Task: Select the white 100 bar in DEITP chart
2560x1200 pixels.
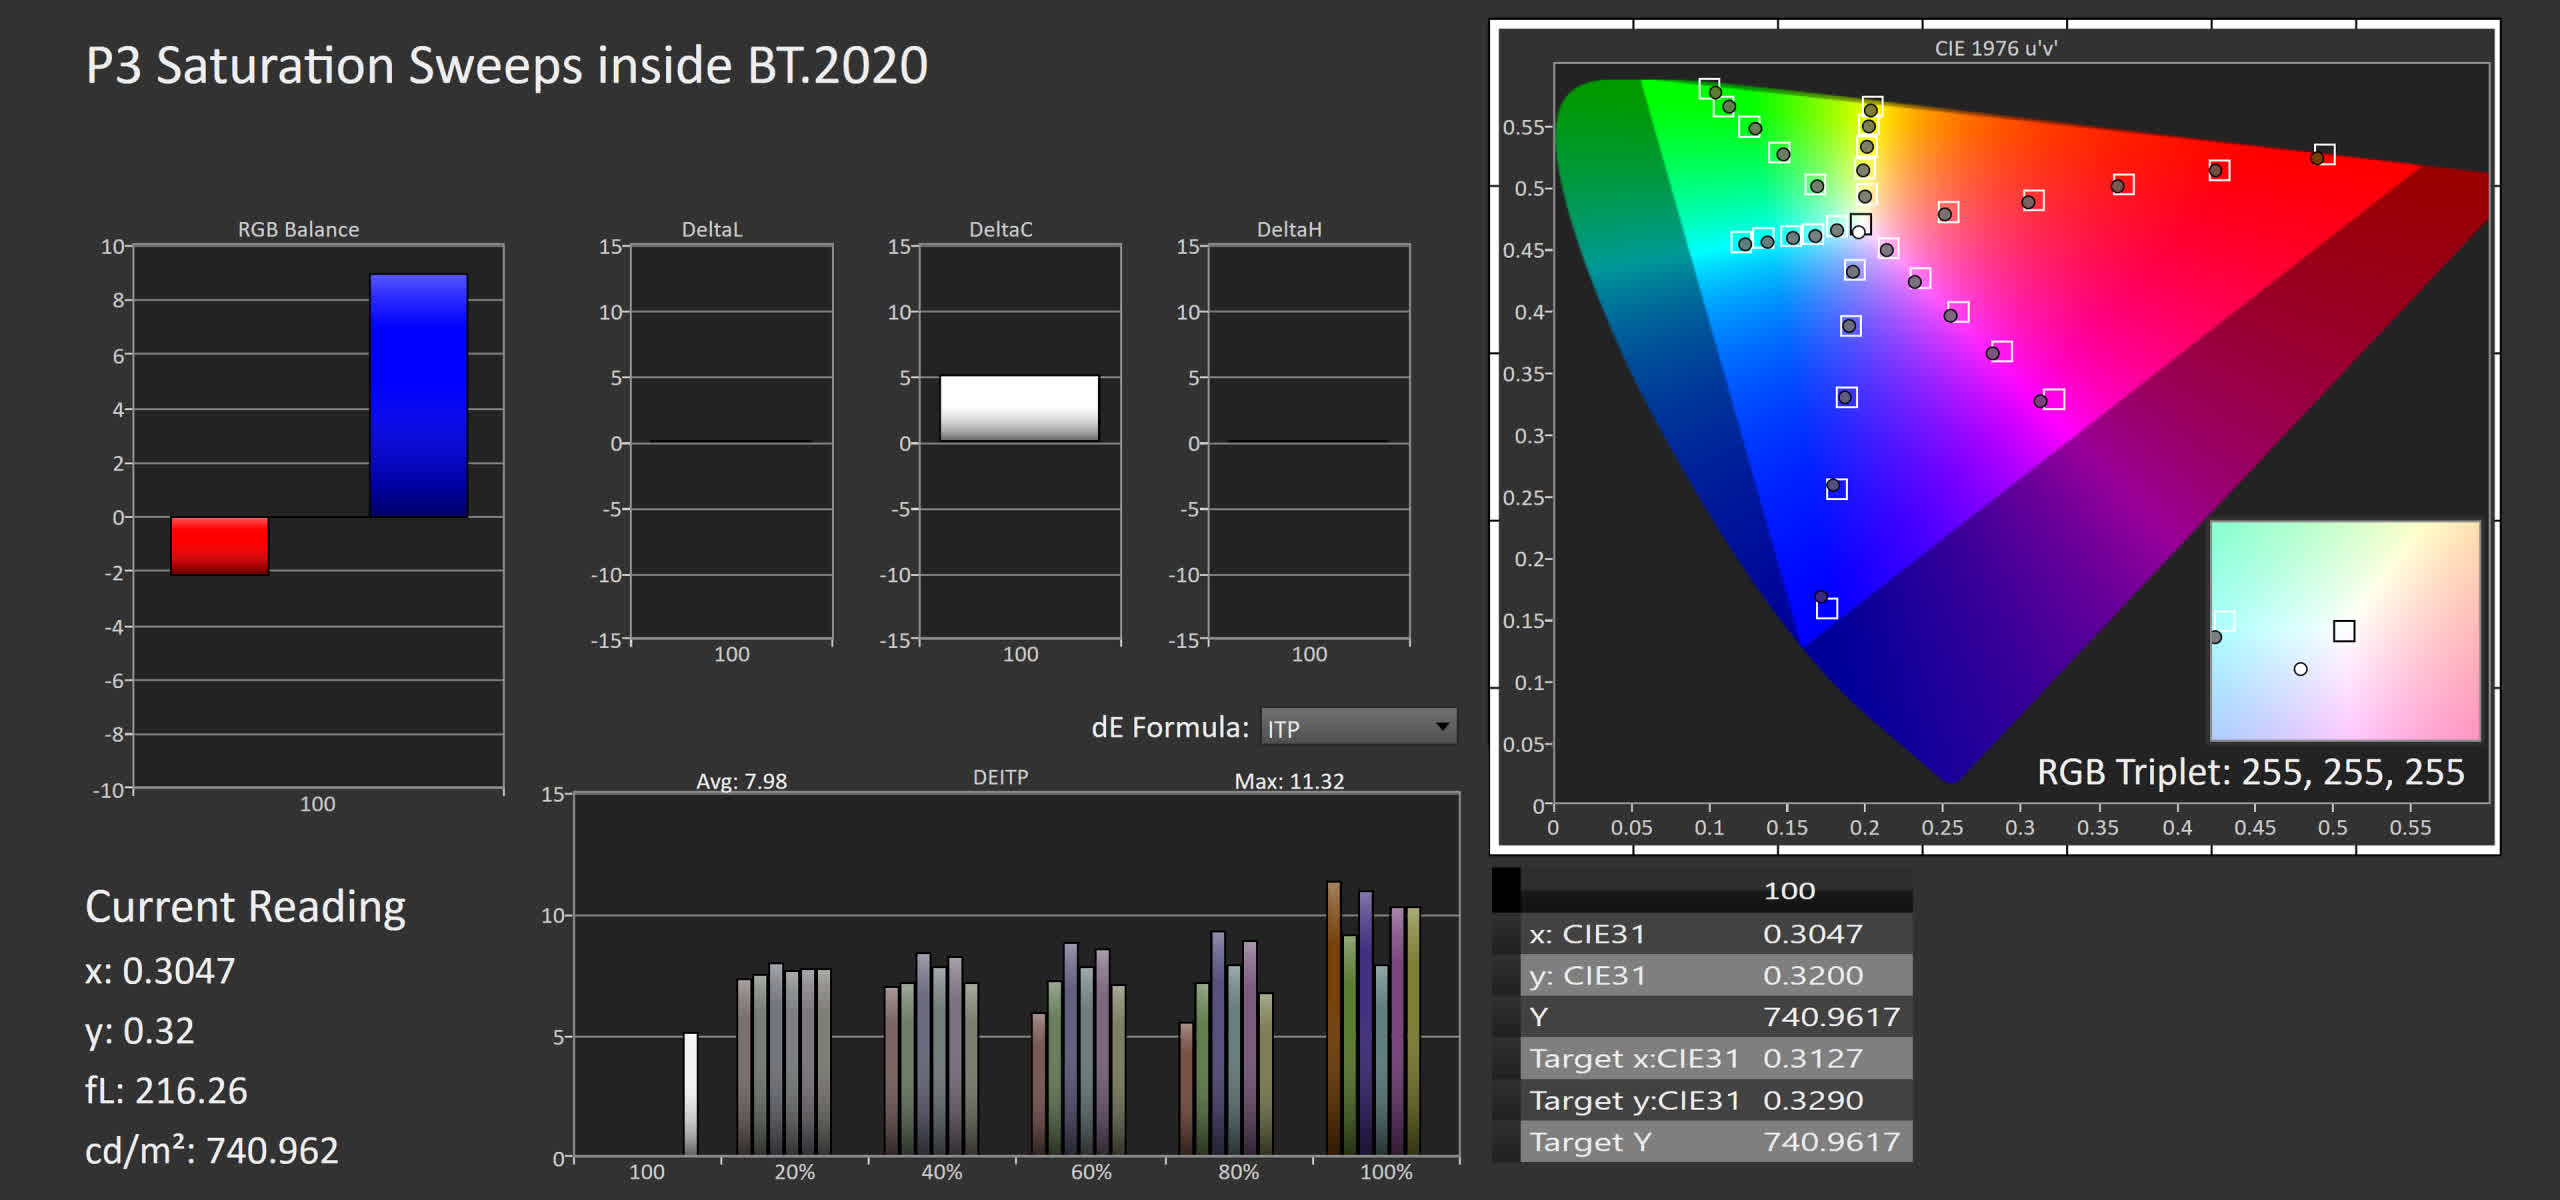Action: [x=690, y=1092]
